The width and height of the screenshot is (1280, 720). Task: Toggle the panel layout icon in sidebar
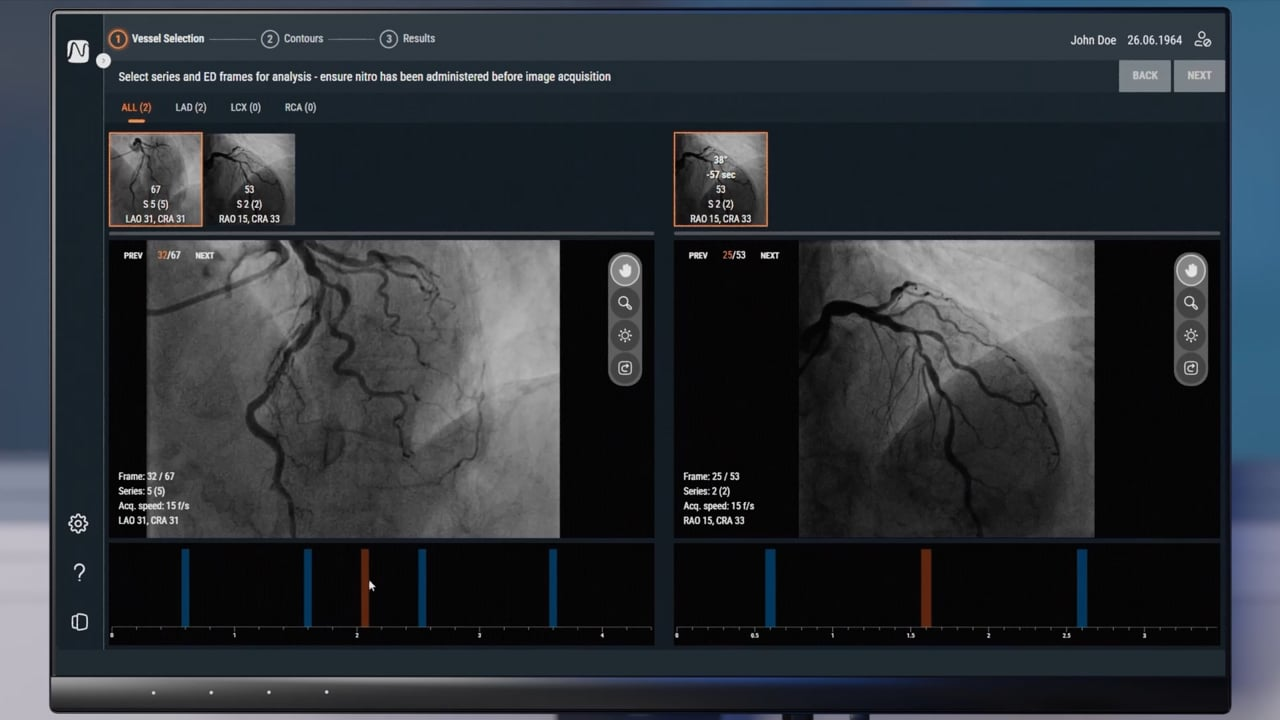pos(79,622)
